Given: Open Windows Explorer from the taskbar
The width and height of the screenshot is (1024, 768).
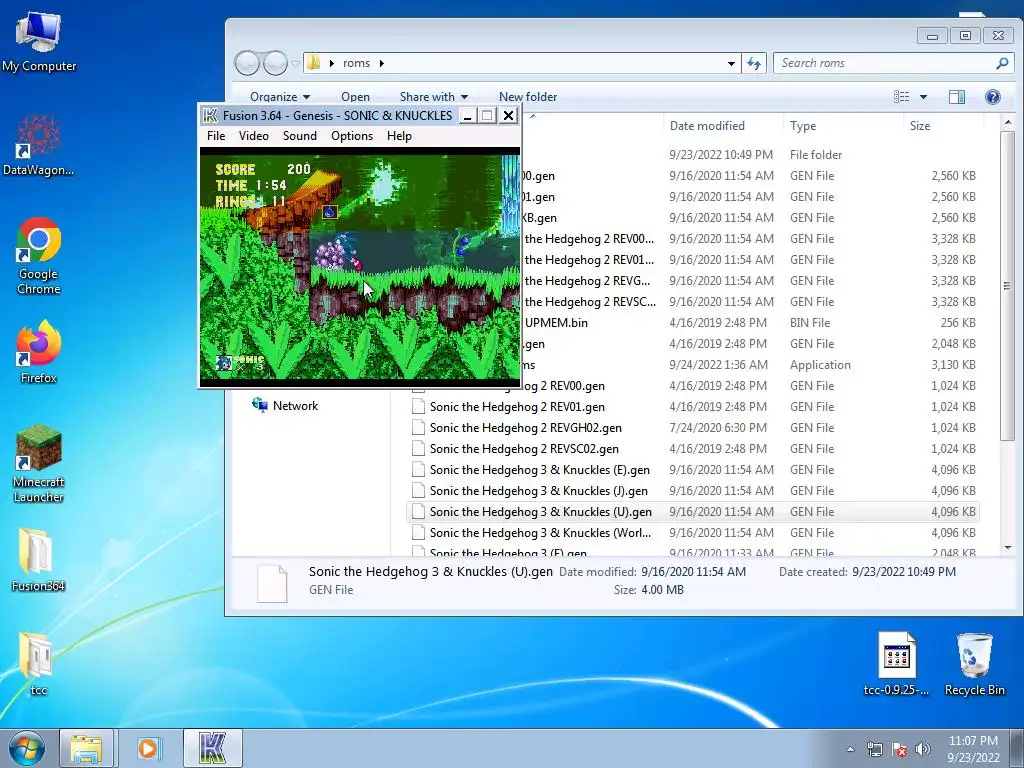Looking at the screenshot, I should (x=87, y=748).
